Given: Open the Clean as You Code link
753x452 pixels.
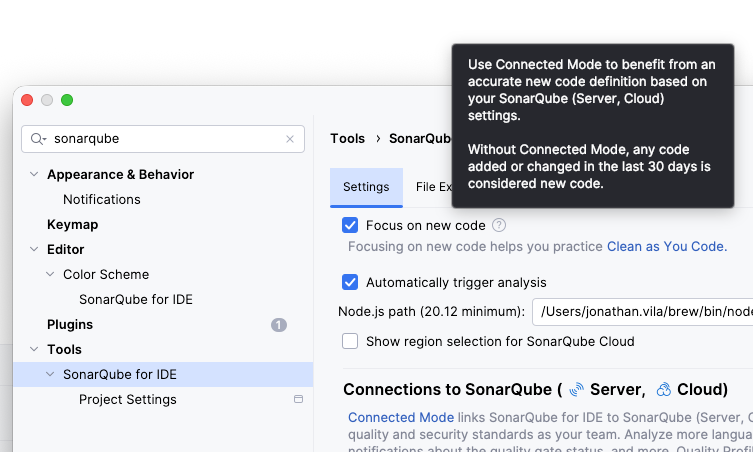Looking at the screenshot, I should (x=666, y=246).
